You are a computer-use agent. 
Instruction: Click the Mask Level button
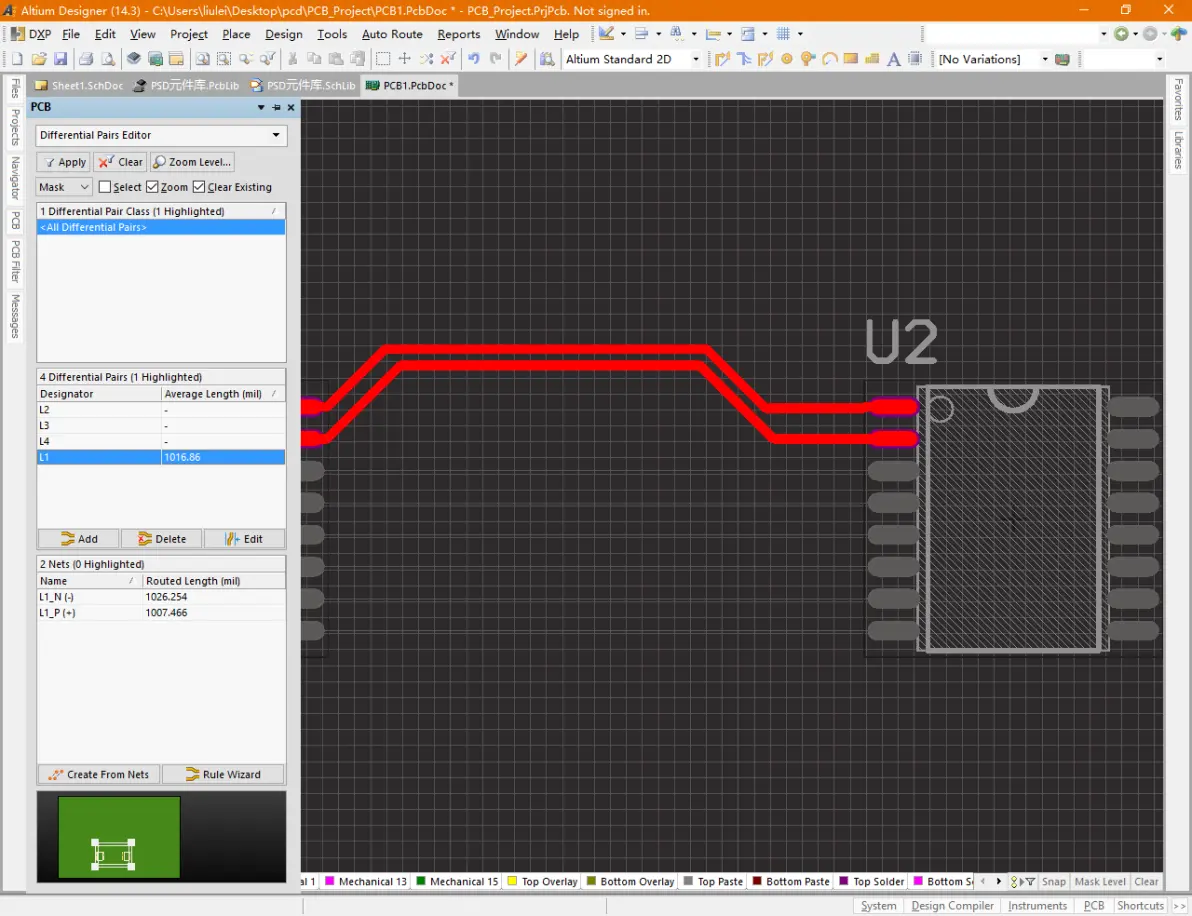click(x=1100, y=882)
